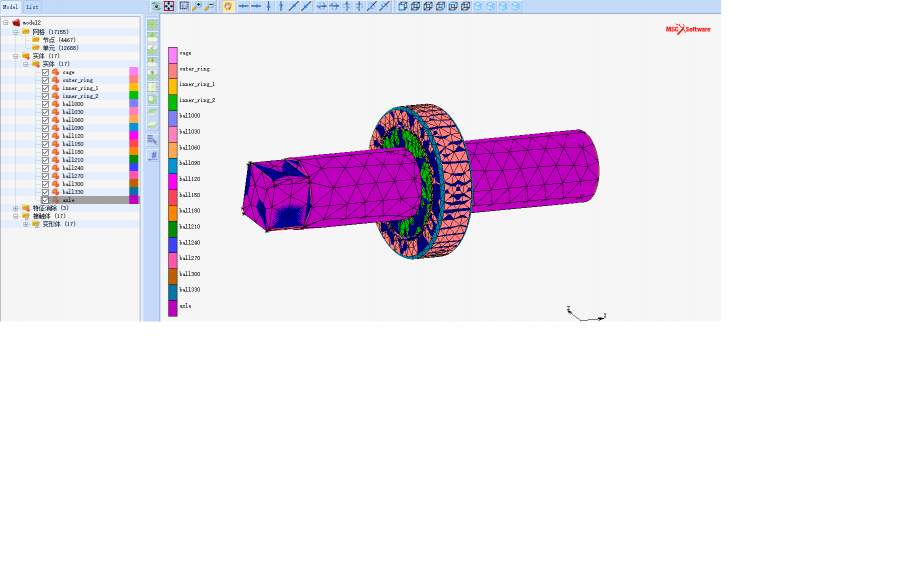
Task: Click the cage color swatch in the tree
Action: coord(134,72)
